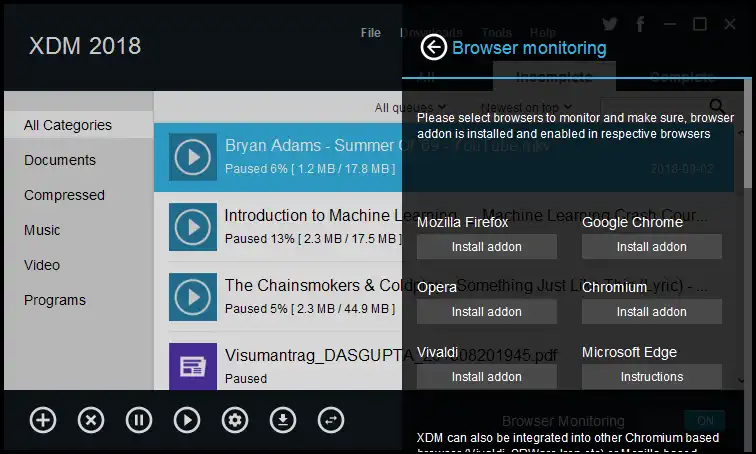Select 'Paused 5% [ 2.3 MB / 44.9 MB ]' text

pos(310,308)
